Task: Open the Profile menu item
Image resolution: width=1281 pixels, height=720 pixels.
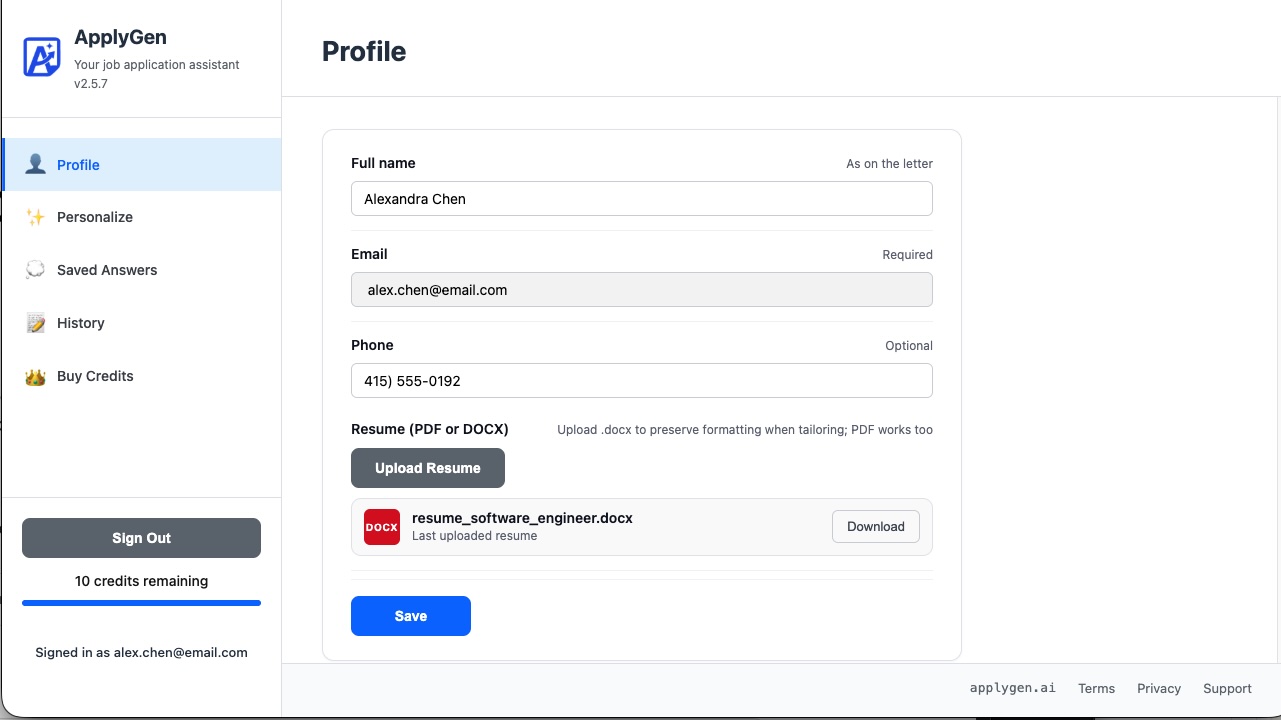Action: [x=142, y=165]
